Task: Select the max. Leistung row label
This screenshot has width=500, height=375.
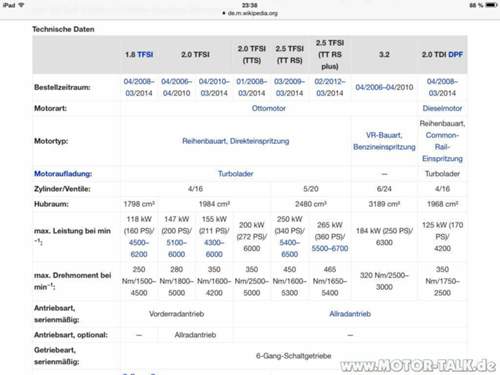Action: click(72, 237)
